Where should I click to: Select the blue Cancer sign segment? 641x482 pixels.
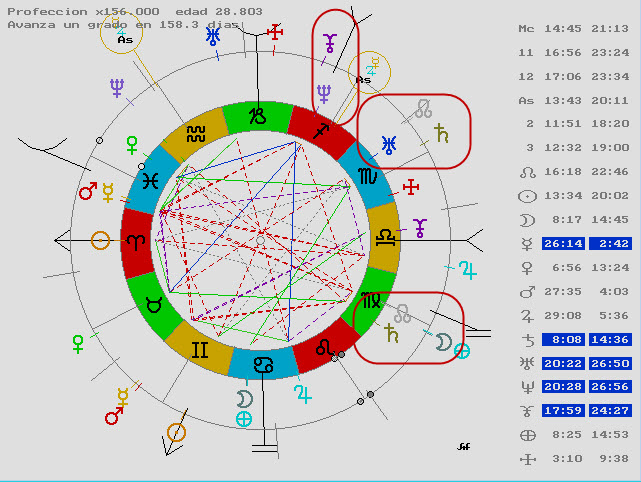(260, 364)
